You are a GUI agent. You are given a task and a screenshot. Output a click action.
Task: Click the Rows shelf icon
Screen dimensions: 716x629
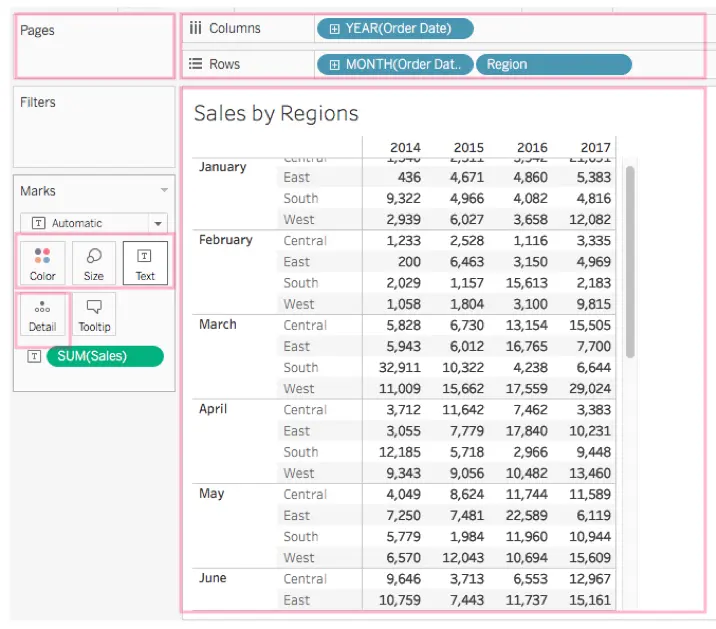(x=195, y=64)
